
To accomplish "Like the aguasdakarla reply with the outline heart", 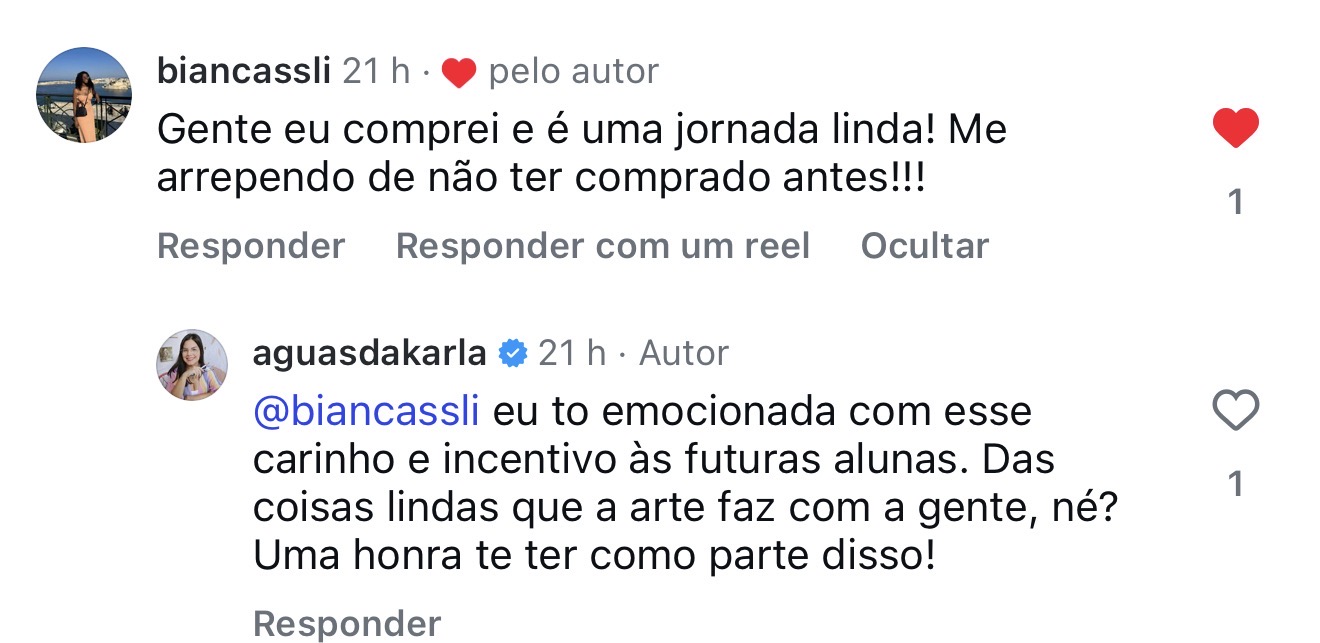I will click(1235, 411).
